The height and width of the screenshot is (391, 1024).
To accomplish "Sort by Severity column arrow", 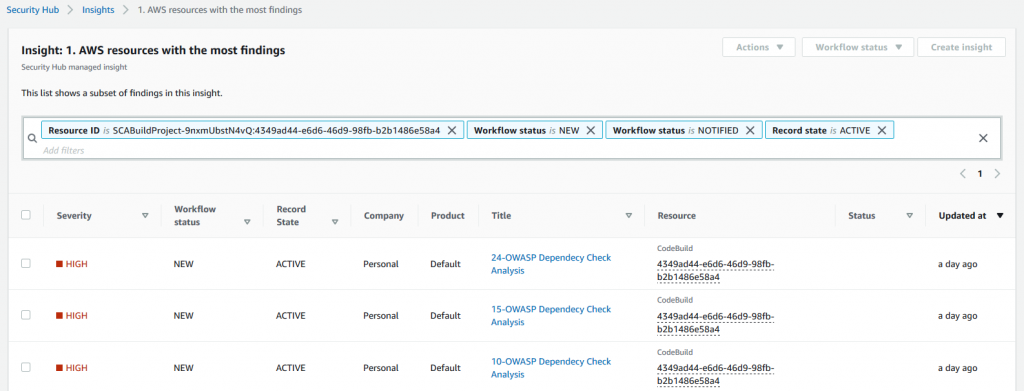I will click(x=145, y=215).
